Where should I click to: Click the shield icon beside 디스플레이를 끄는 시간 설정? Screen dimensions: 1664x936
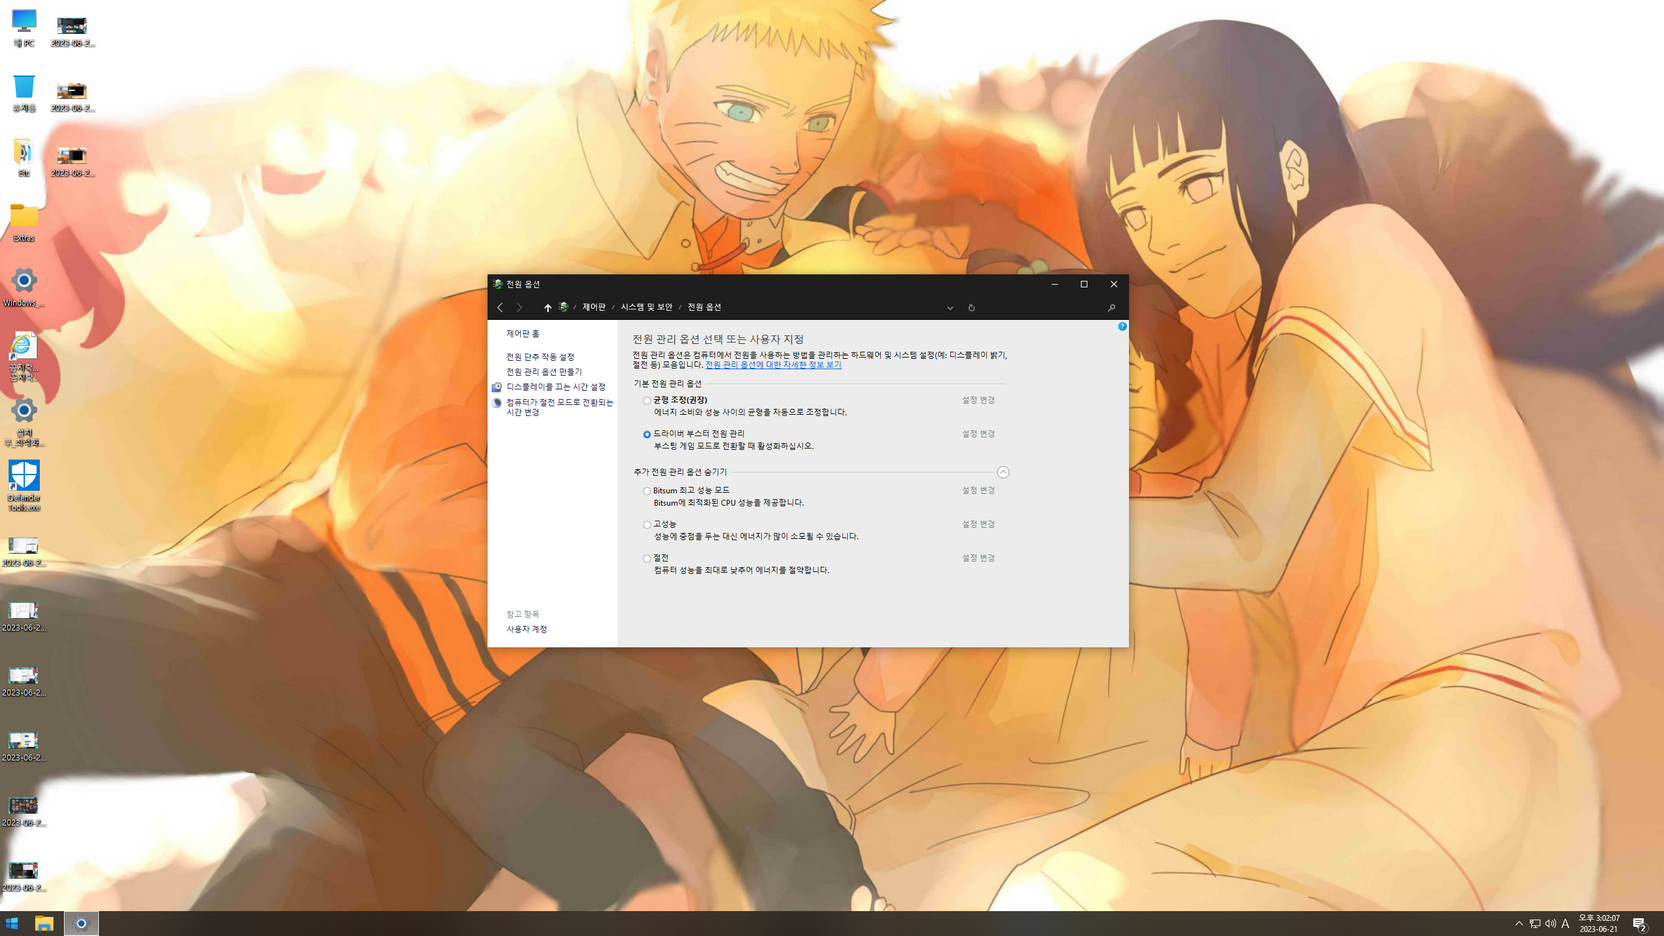496,387
